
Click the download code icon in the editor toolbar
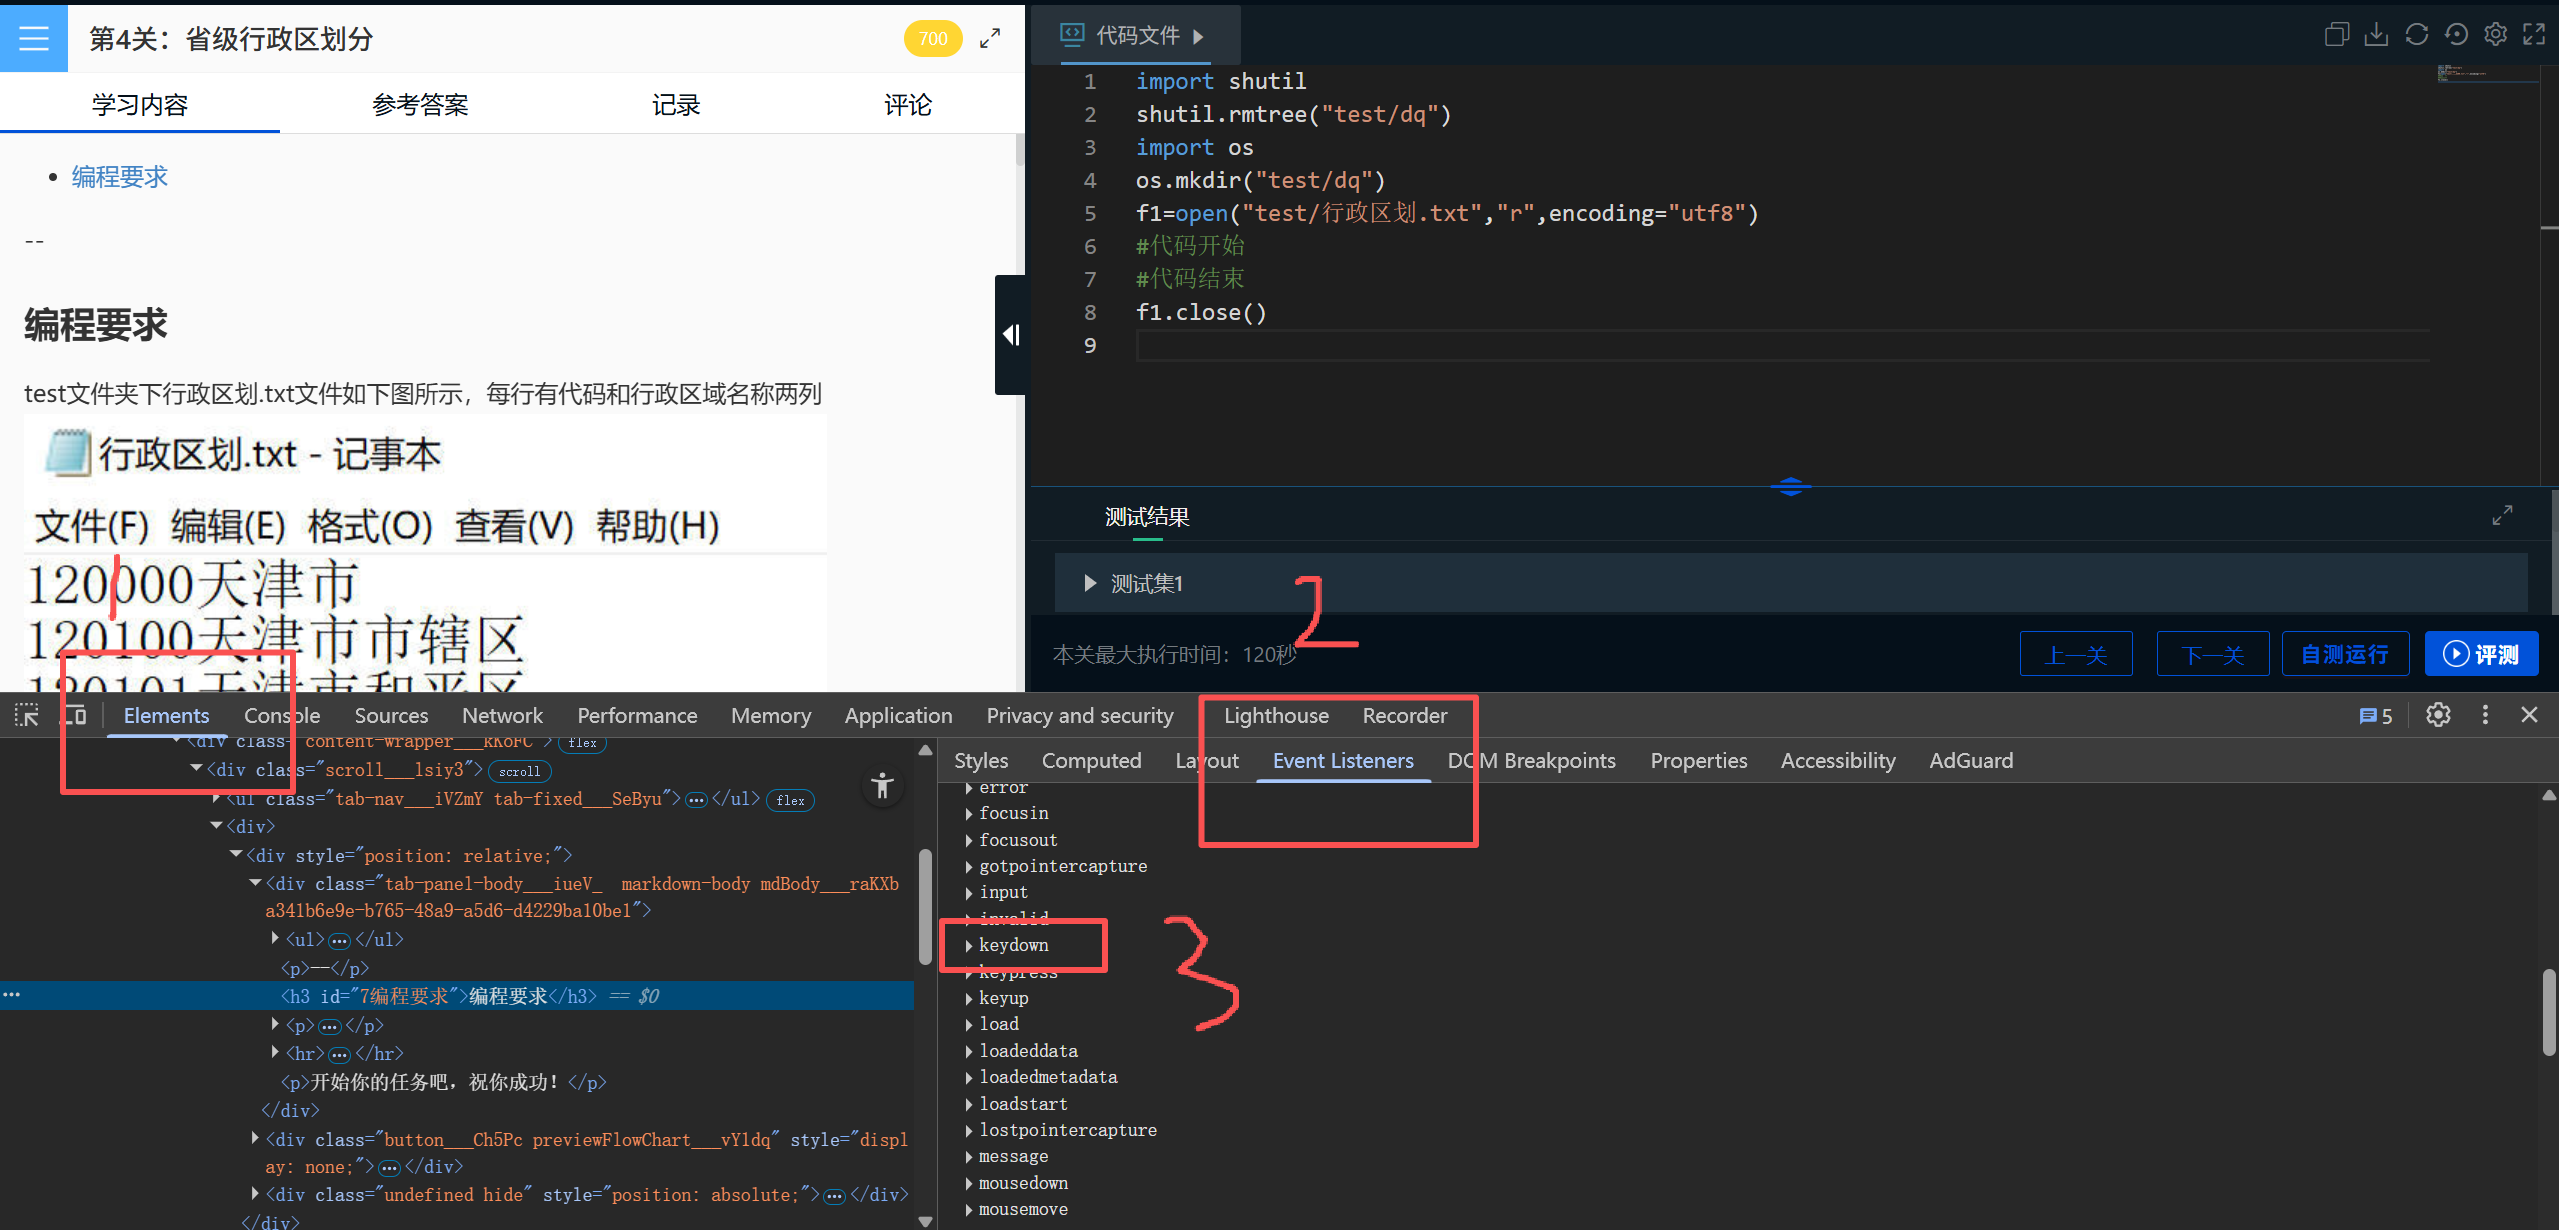coord(2376,35)
